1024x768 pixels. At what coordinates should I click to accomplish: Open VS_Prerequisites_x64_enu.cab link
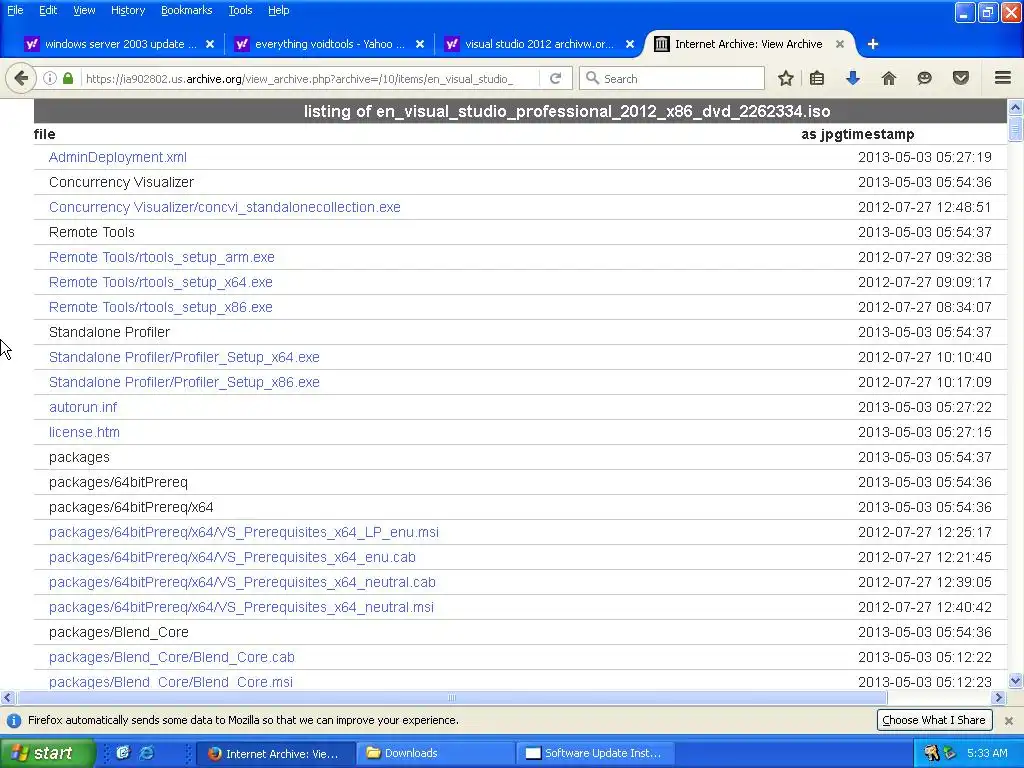232,557
